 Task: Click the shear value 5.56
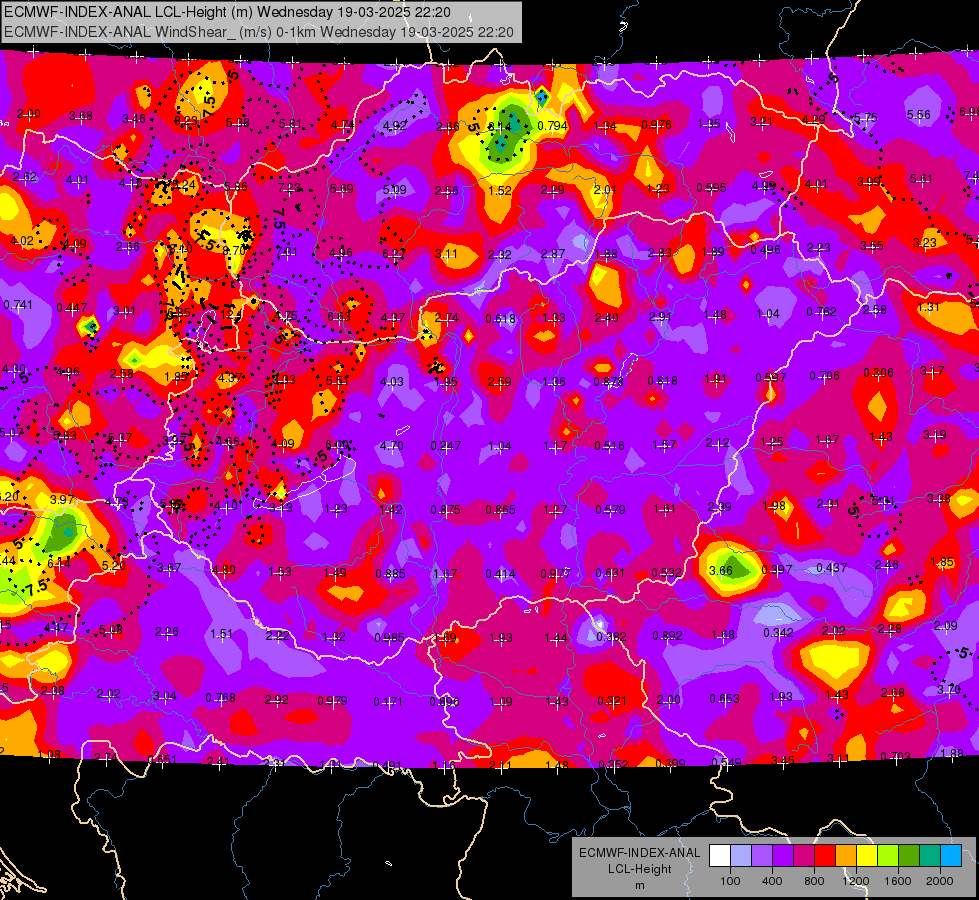pyautogui.click(x=918, y=114)
